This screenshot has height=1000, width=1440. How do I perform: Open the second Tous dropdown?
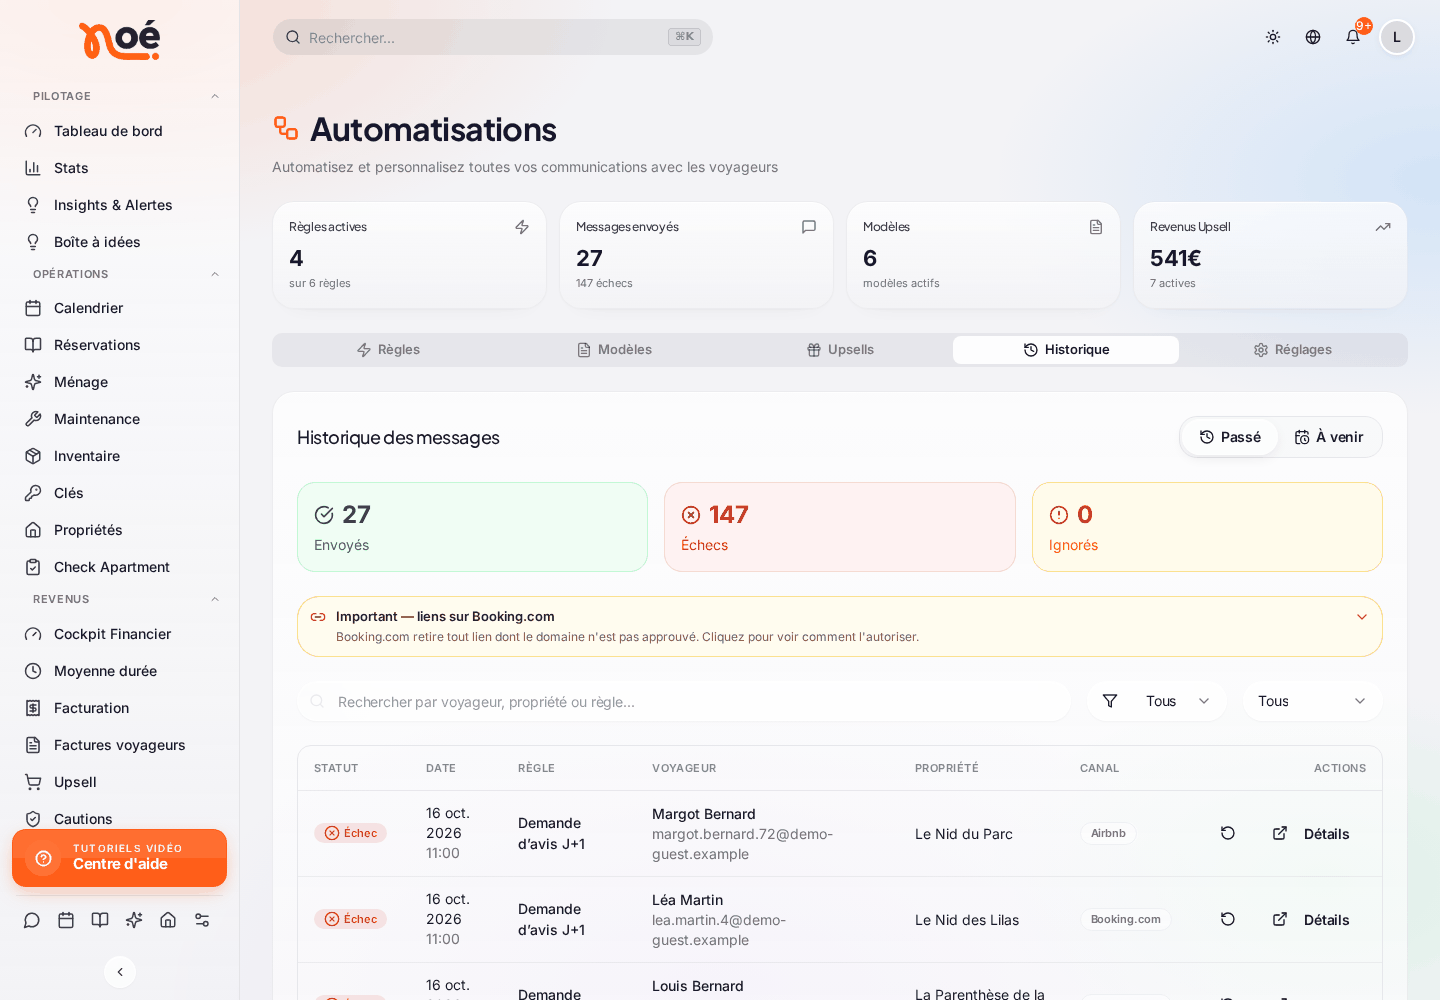[1312, 701]
